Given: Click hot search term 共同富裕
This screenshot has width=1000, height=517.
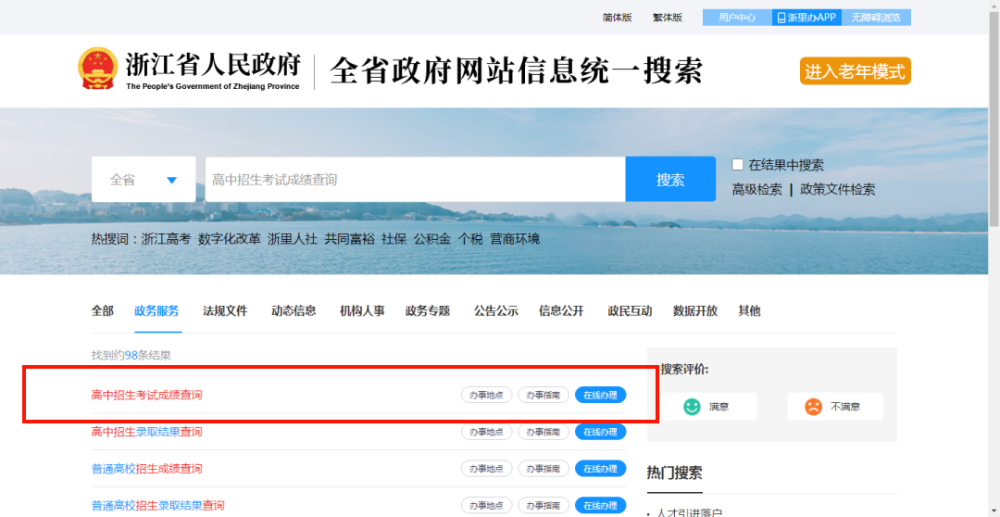Looking at the screenshot, I should tap(349, 239).
